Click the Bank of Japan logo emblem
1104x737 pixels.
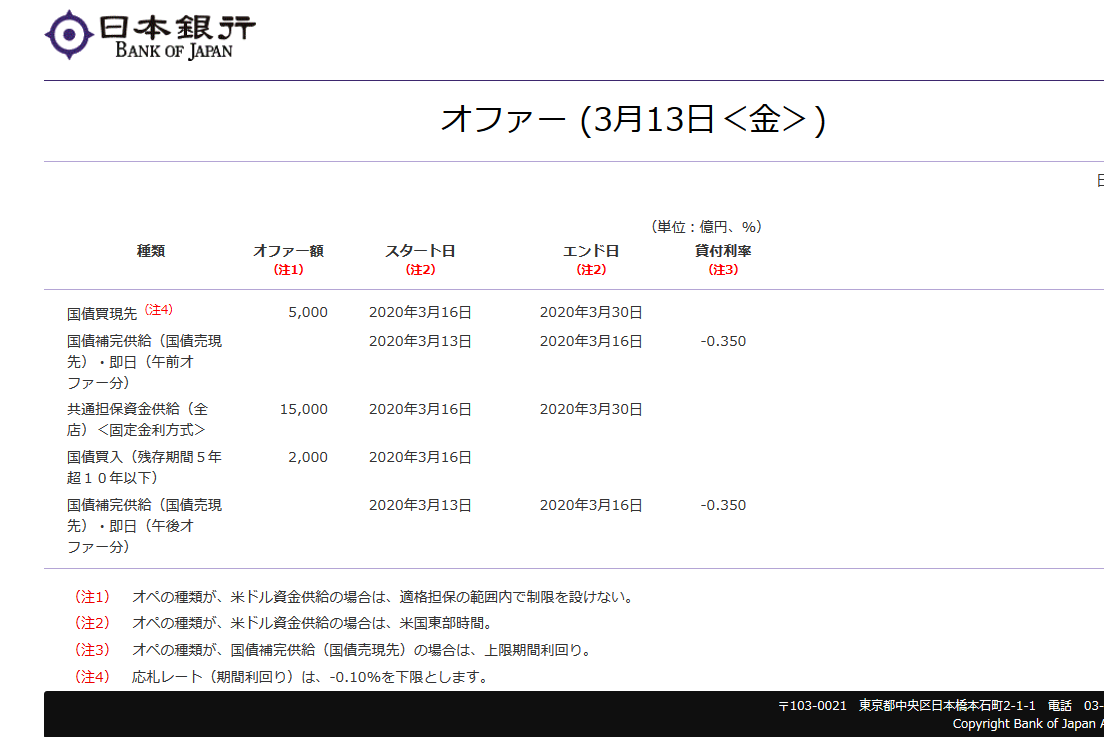[69, 34]
